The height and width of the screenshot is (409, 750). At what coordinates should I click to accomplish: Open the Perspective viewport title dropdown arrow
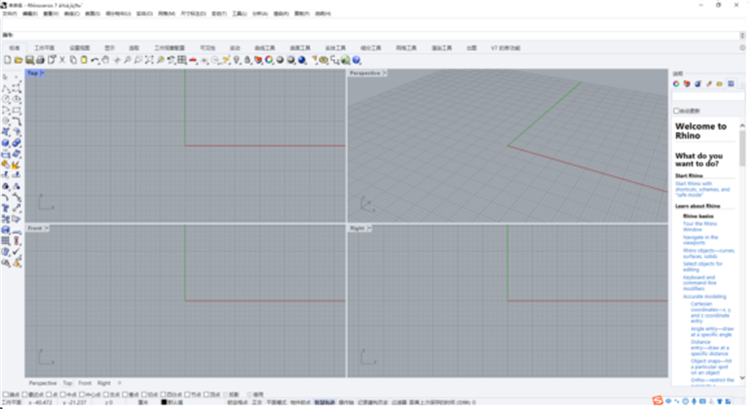pos(385,73)
